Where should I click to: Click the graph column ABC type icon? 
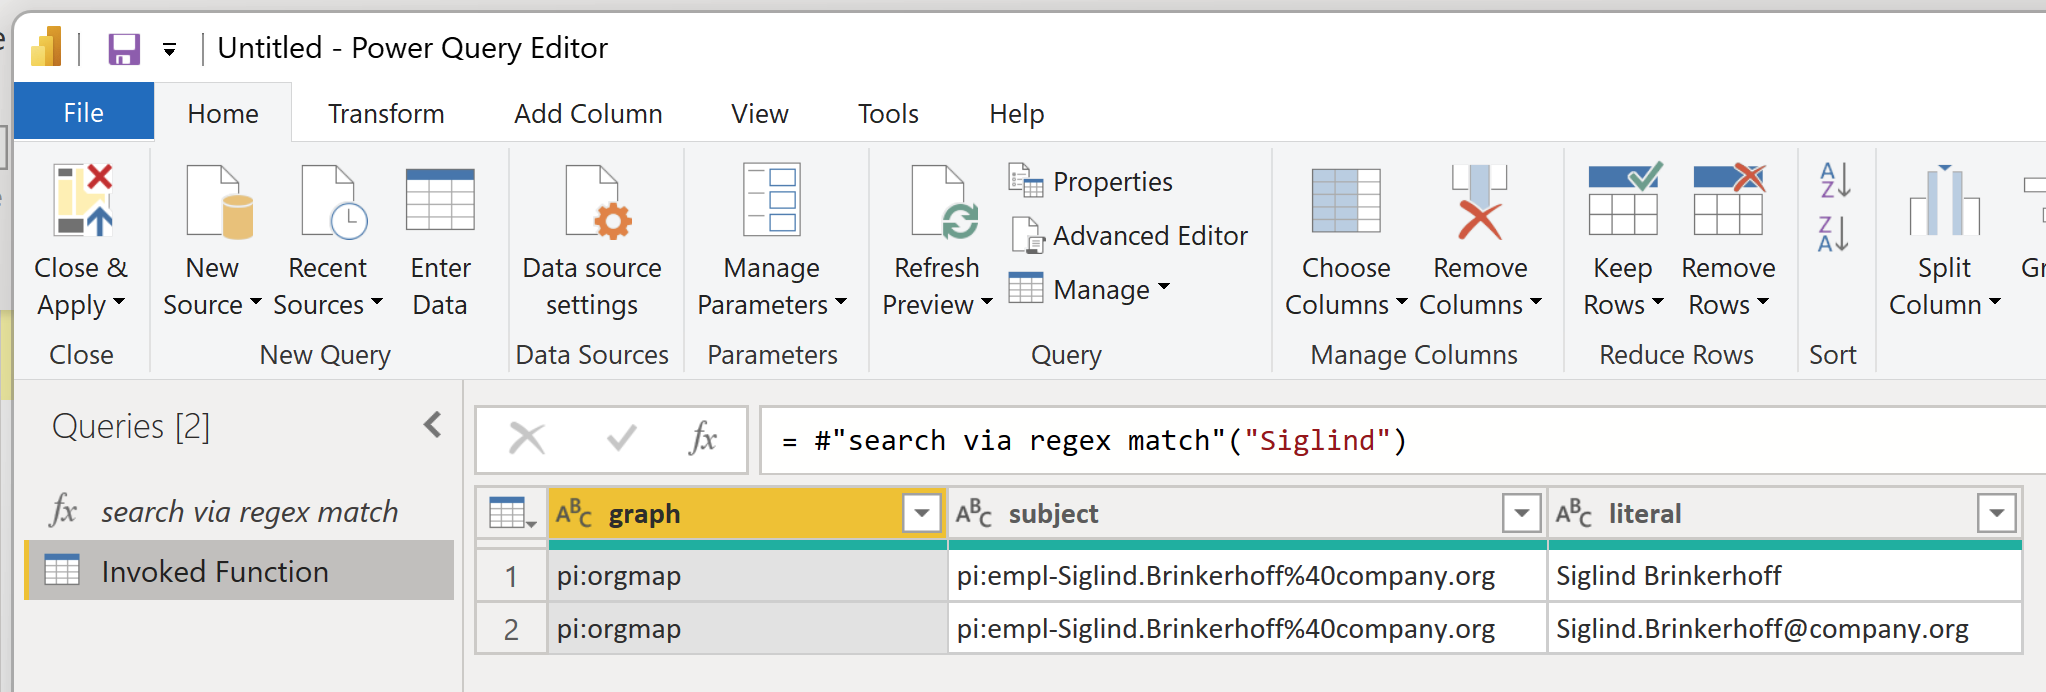click(x=574, y=514)
